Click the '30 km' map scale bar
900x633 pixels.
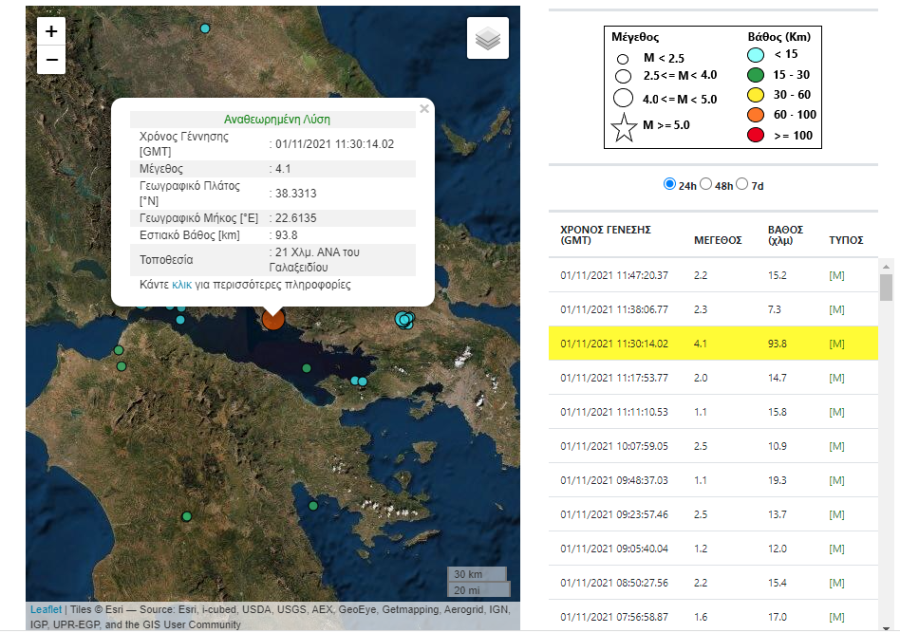[477, 574]
